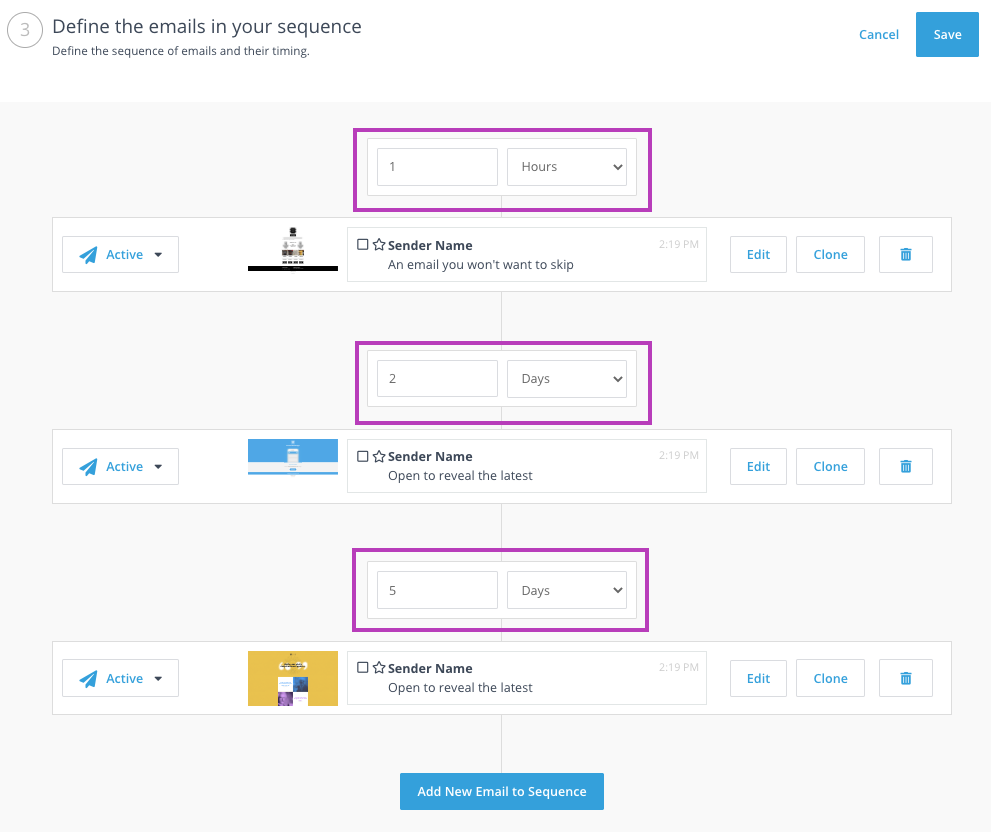Viewport: 991px width, 832px height.
Task: Click the star icon in the third email preview
Action: point(379,668)
